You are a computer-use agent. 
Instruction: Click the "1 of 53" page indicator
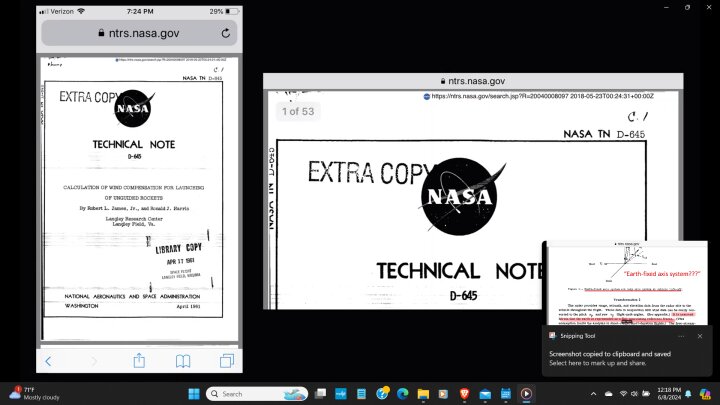tap(298, 111)
